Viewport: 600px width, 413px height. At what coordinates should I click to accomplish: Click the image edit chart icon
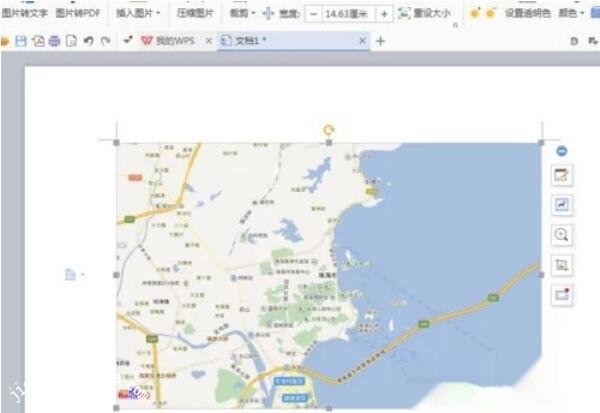561,205
